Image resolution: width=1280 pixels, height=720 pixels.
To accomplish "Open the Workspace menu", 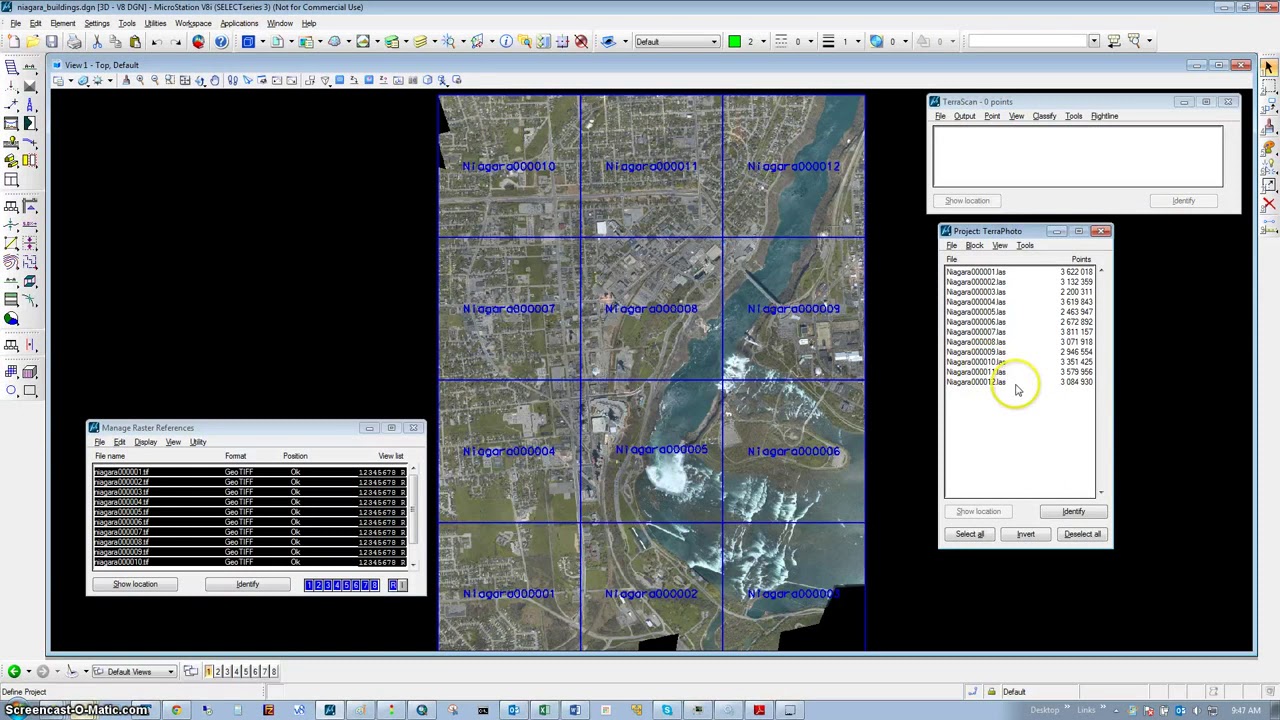I will pyautogui.click(x=193, y=23).
